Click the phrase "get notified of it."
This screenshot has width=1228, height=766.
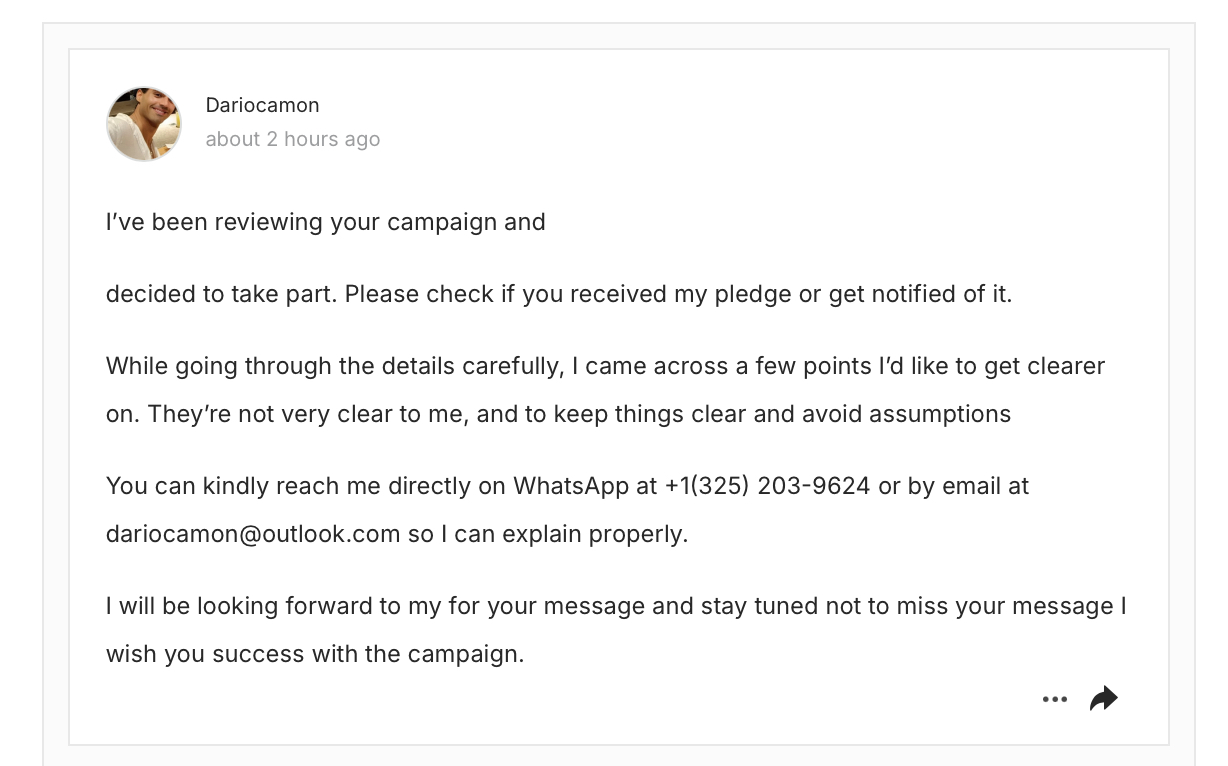[x=920, y=294]
